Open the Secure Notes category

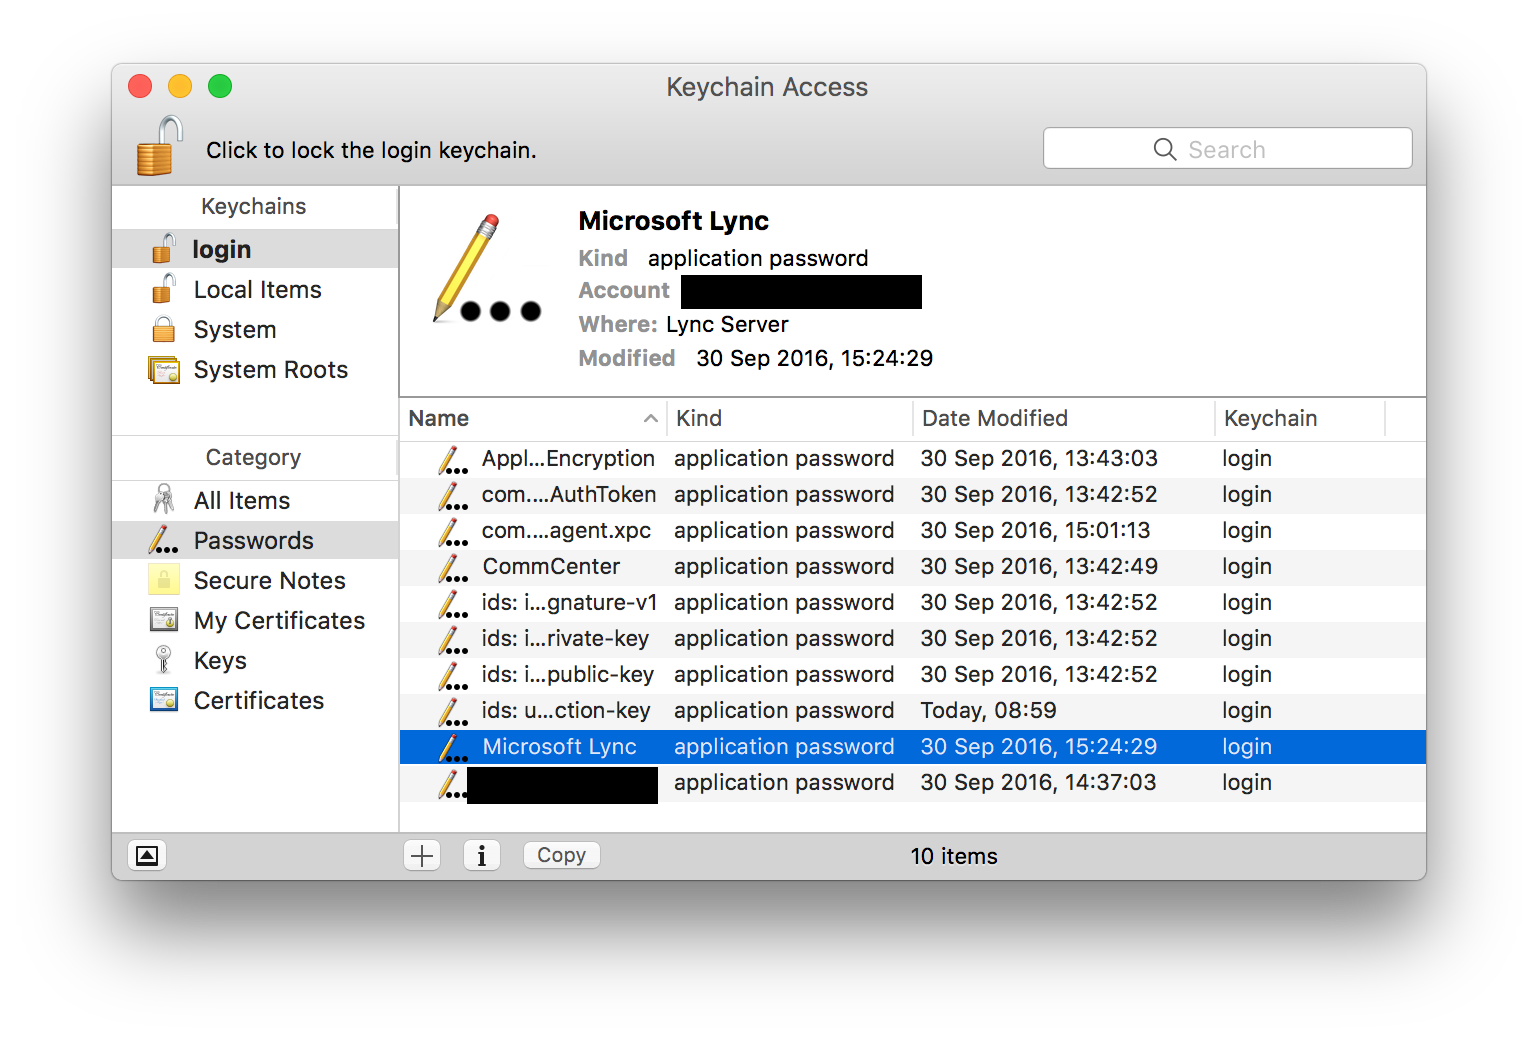(255, 580)
